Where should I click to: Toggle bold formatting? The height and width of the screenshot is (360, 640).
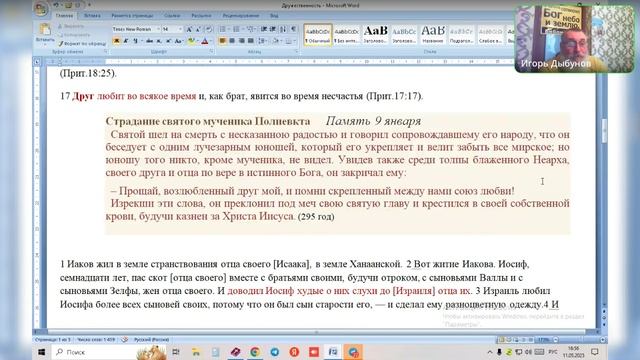(116, 41)
